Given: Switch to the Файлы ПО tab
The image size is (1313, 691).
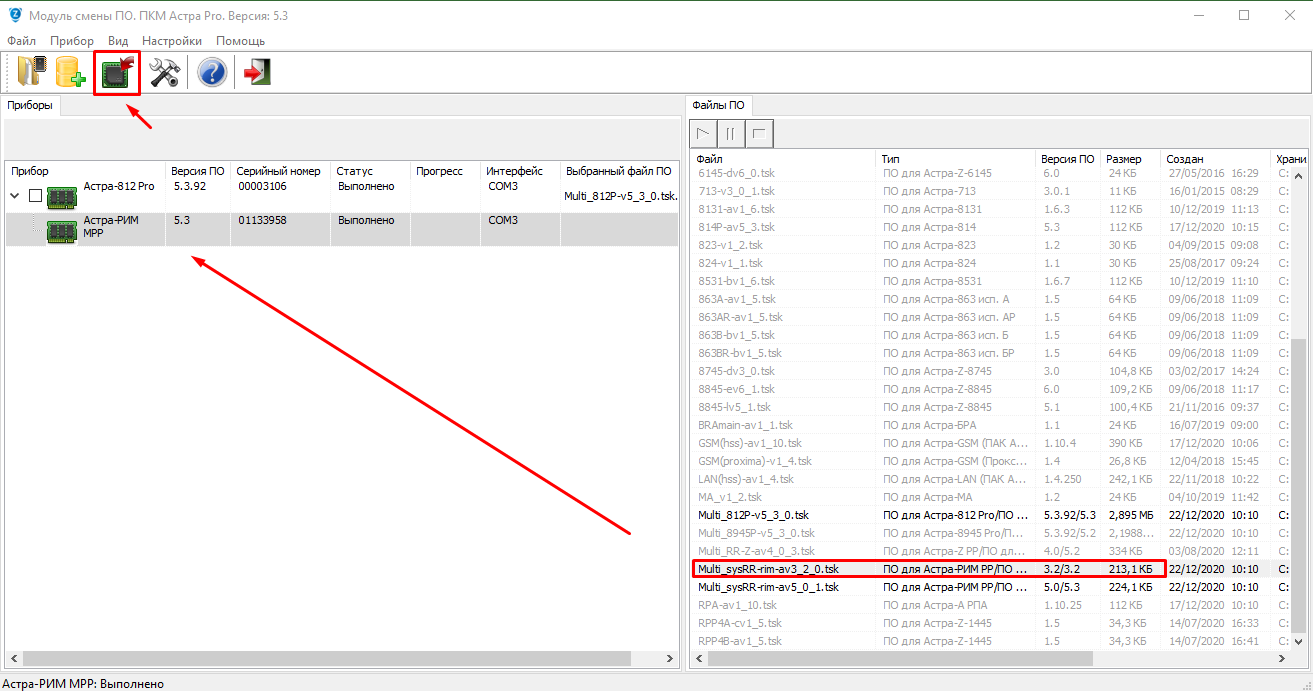Looking at the screenshot, I should click(x=718, y=105).
